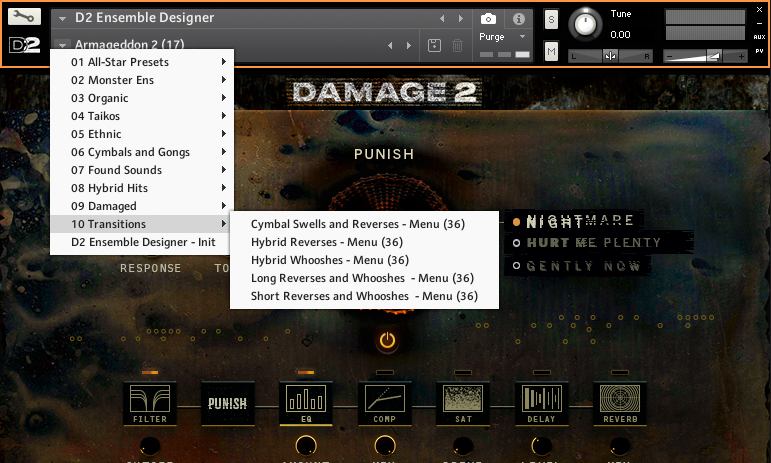The height and width of the screenshot is (463, 771).
Task: Select the FILTER effect module
Action: coord(150,403)
